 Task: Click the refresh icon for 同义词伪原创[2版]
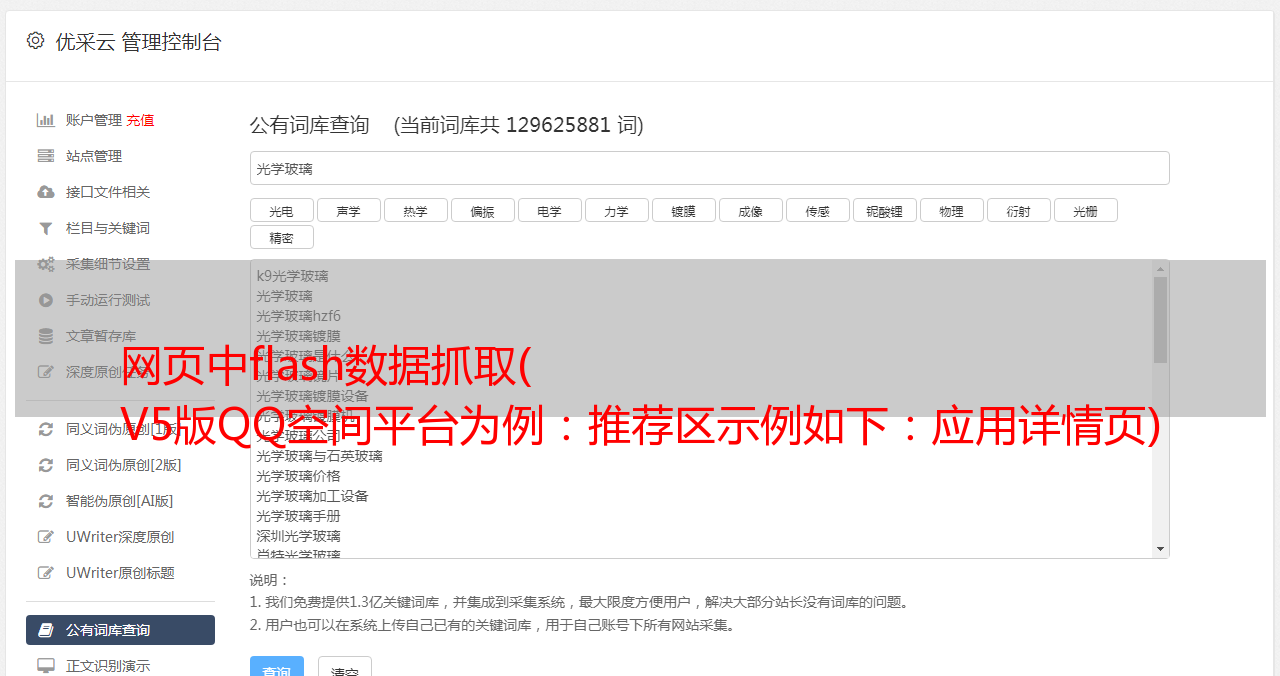pyautogui.click(x=46, y=465)
